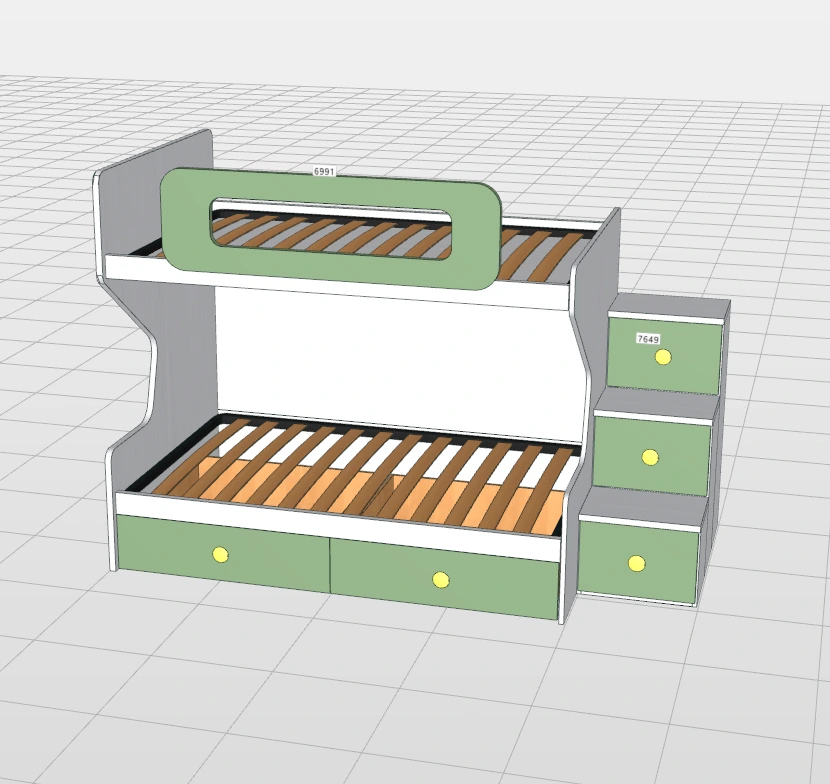Select yellow knob on middle stair drawer
830x784 pixels.
[649, 457]
